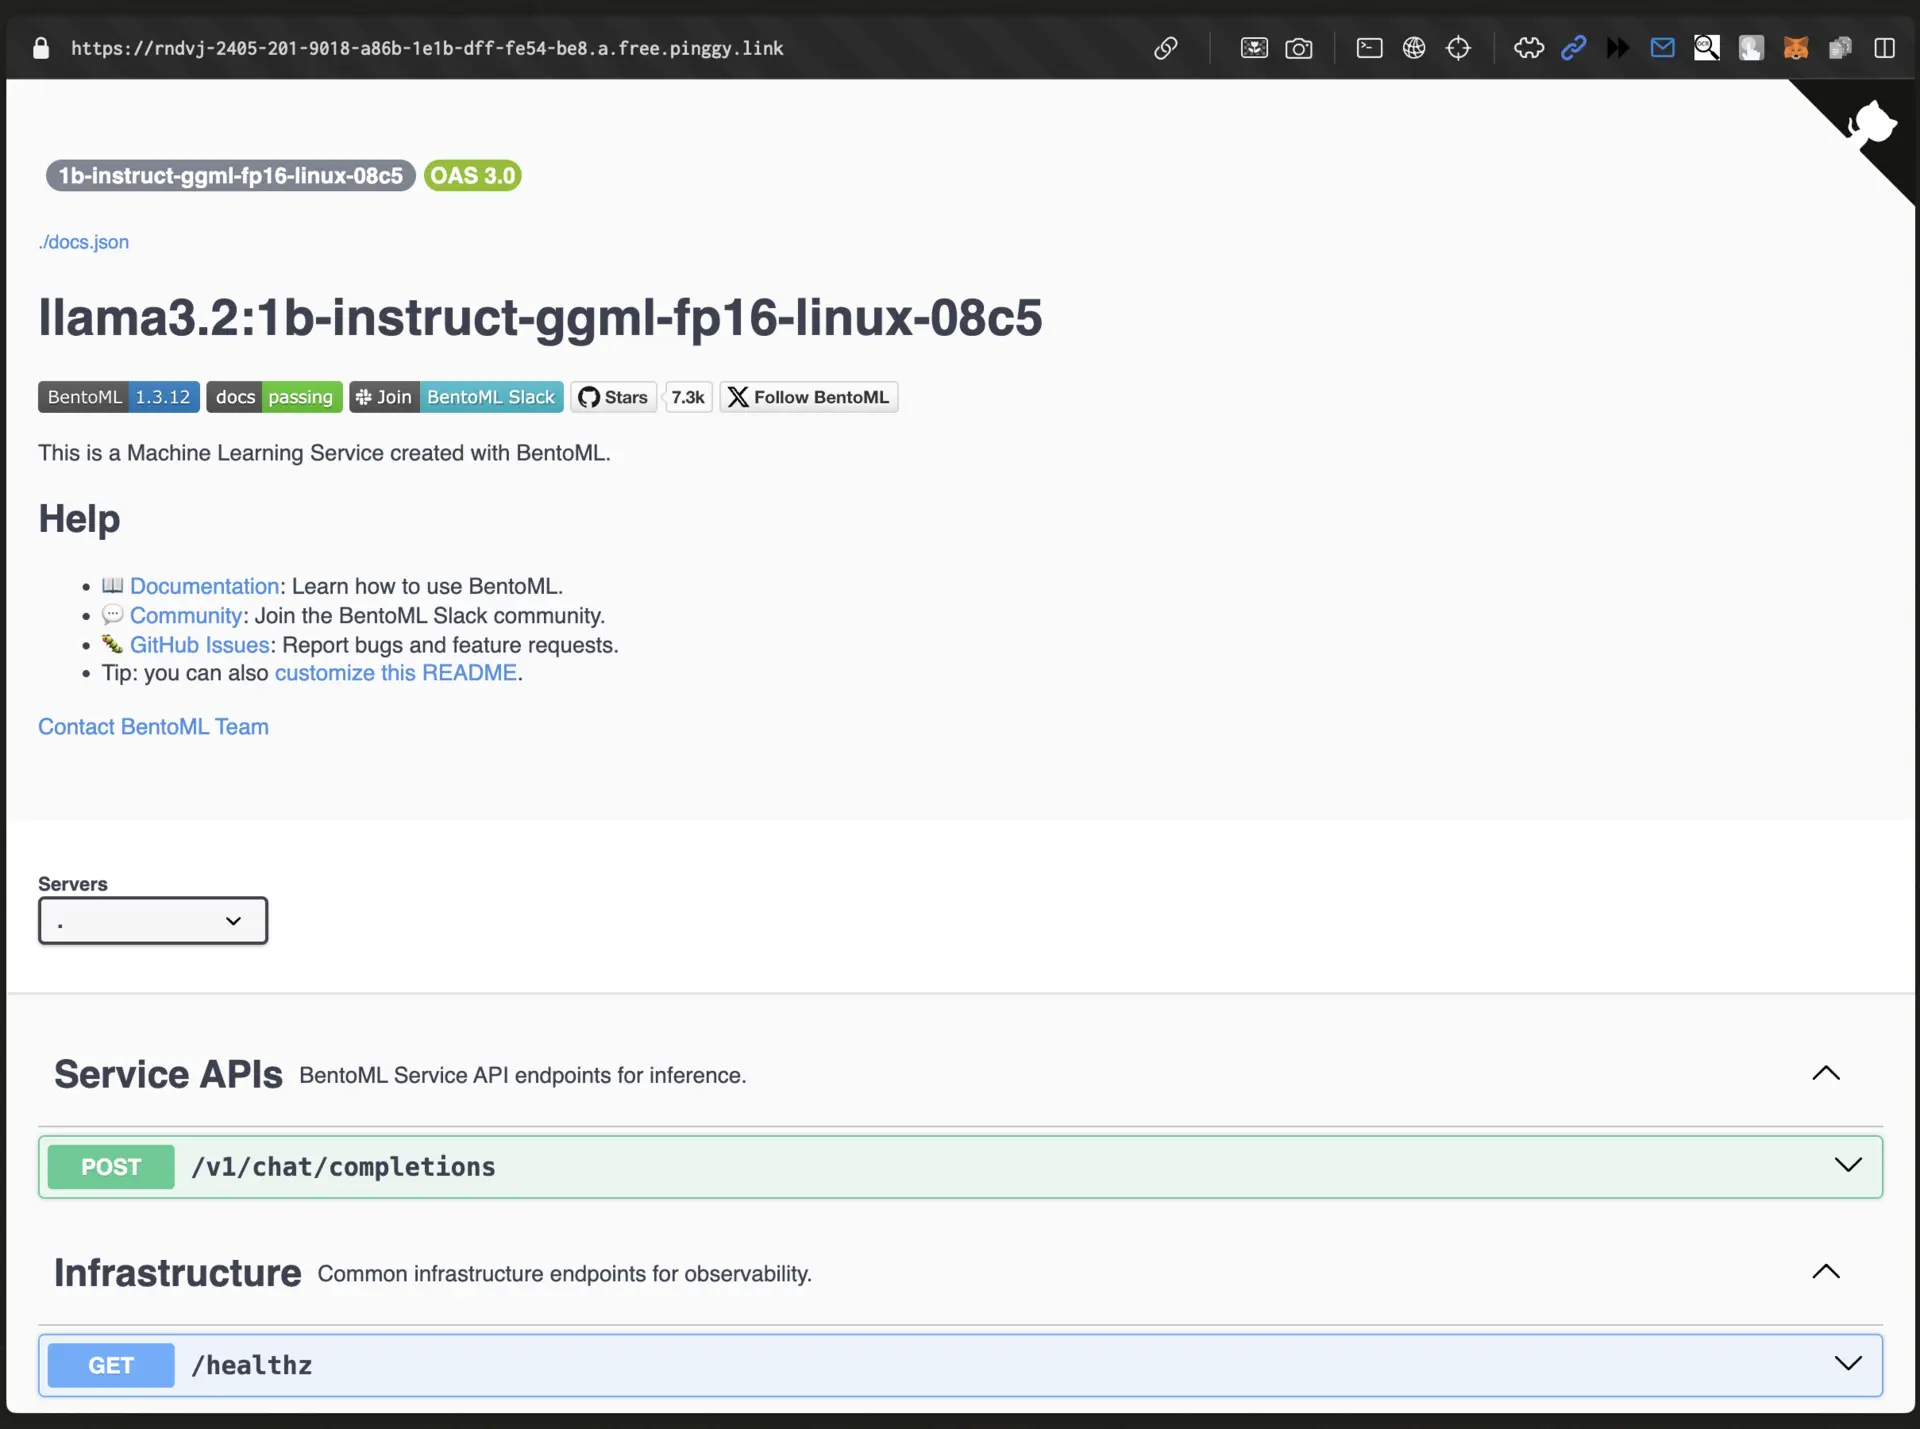1920x1429 pixels.
Task: Click the copy link icon in toolbar
Action: click(x=1166, y=48)
